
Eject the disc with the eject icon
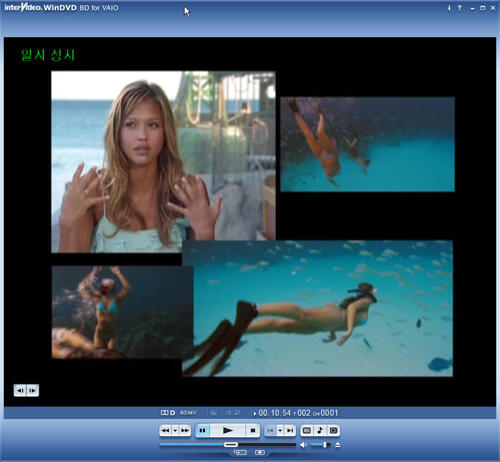pyautogui.click(x=337, y=445)
